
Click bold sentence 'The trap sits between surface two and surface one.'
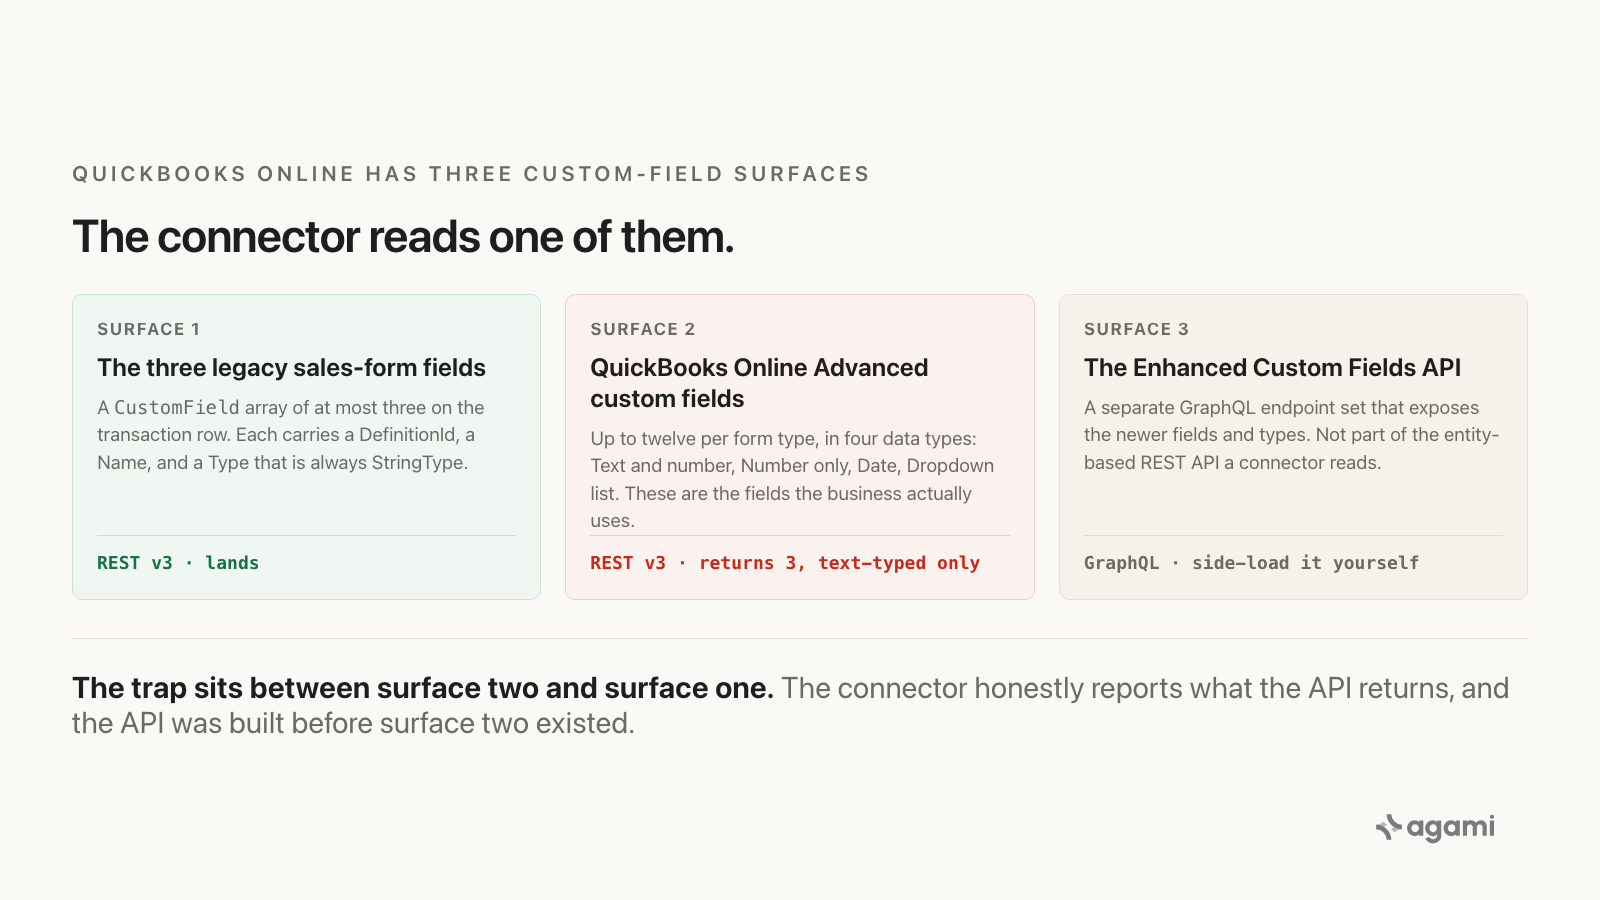click(x=423, y=688)
